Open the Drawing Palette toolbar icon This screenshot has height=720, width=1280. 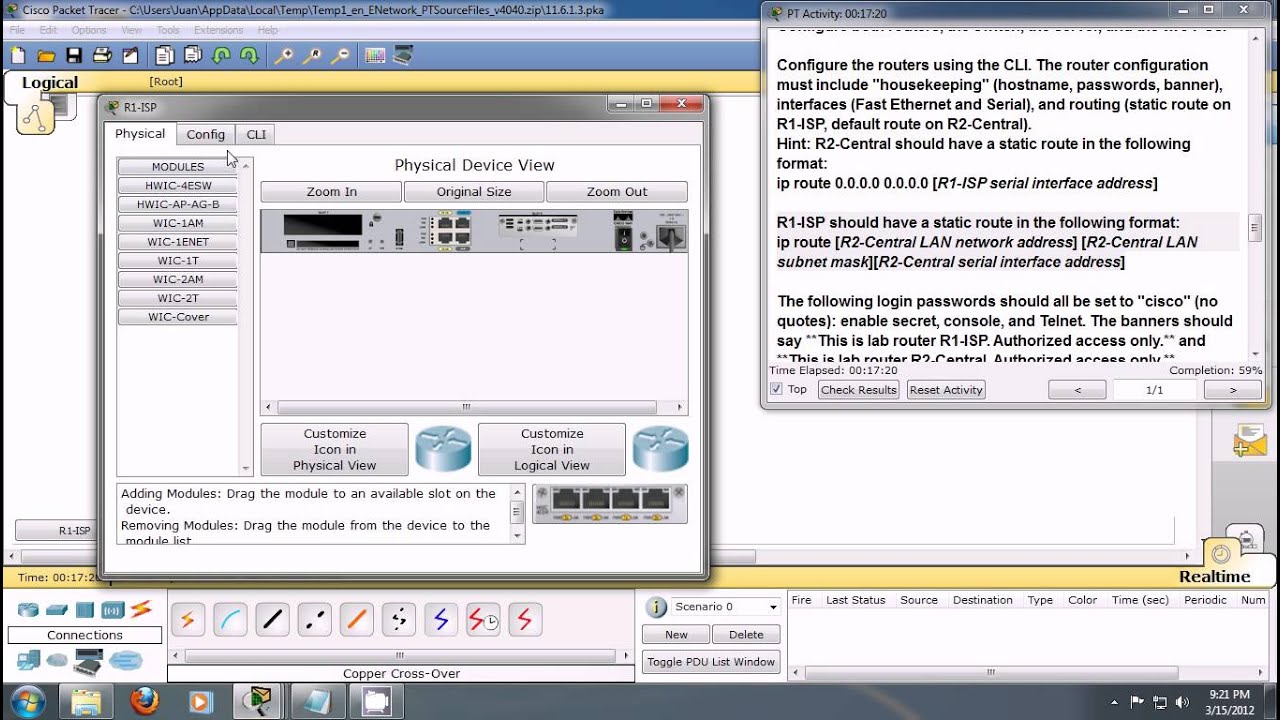375,56
